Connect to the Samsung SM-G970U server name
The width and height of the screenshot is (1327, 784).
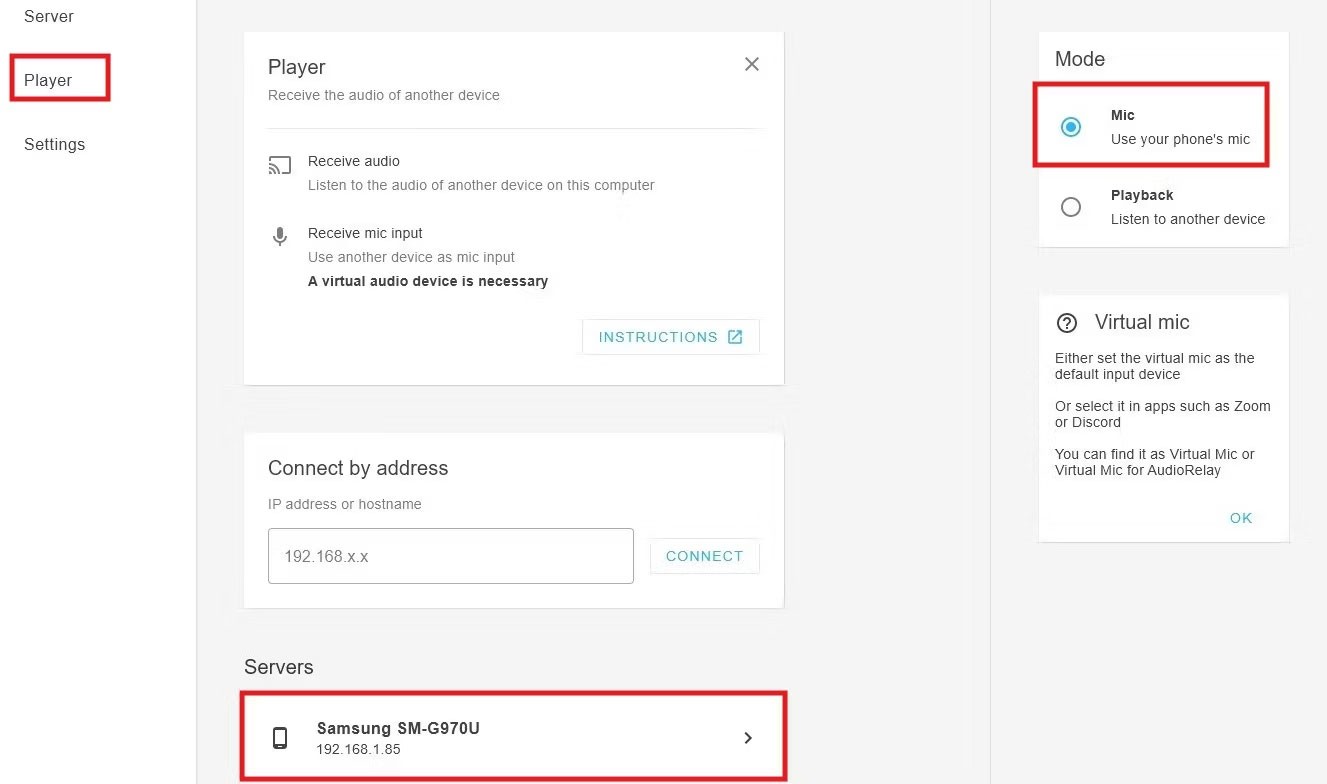pyautogui.click(x=398, y=728)
